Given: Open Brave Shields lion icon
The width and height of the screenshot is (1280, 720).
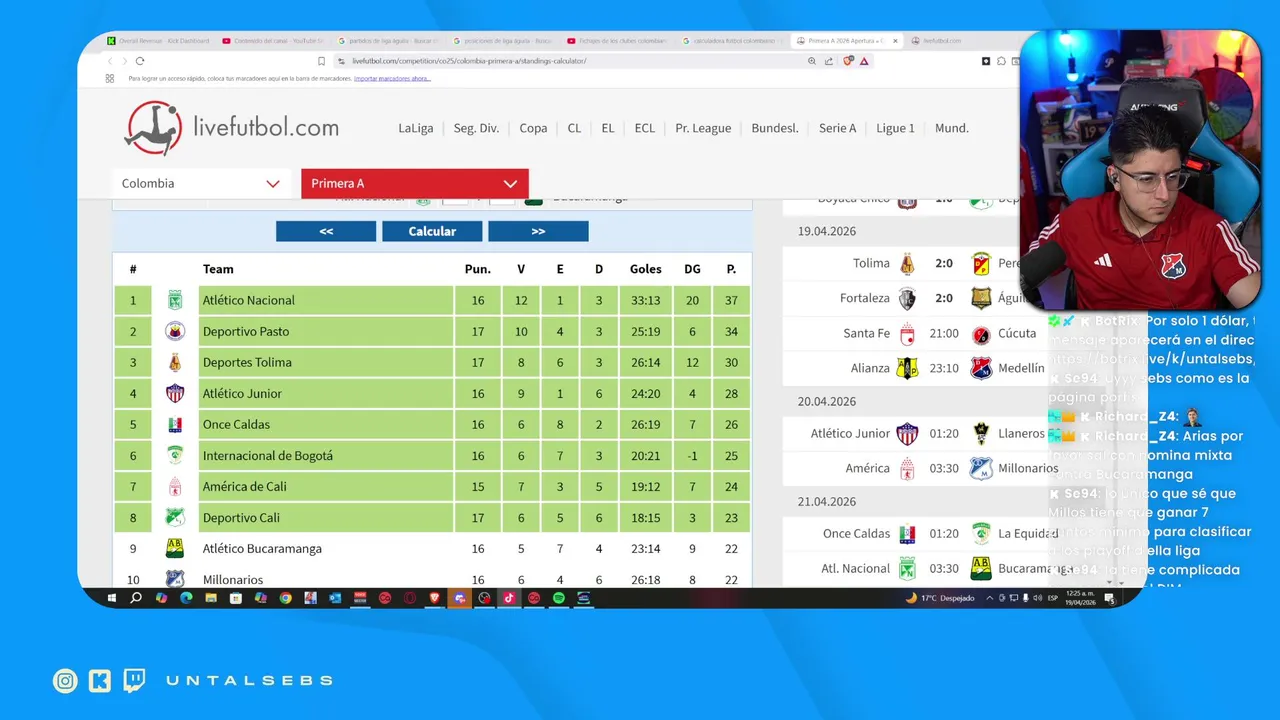Looking at the screenshot, I should (x=848, y=61).
